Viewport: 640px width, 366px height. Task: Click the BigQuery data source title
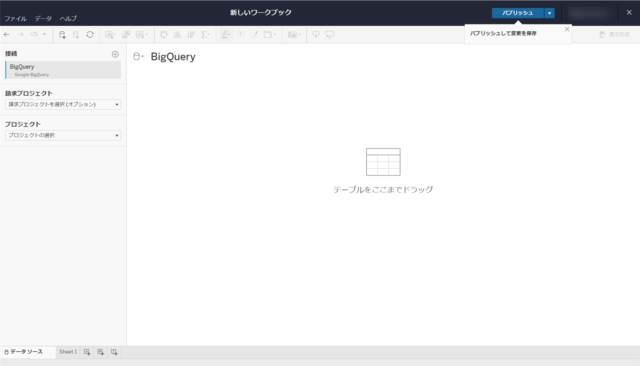(x=173, y=57)
